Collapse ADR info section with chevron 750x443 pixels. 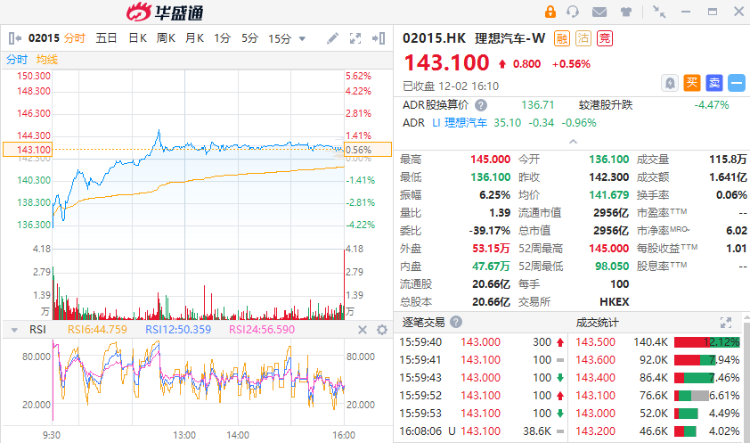point(573,142)
